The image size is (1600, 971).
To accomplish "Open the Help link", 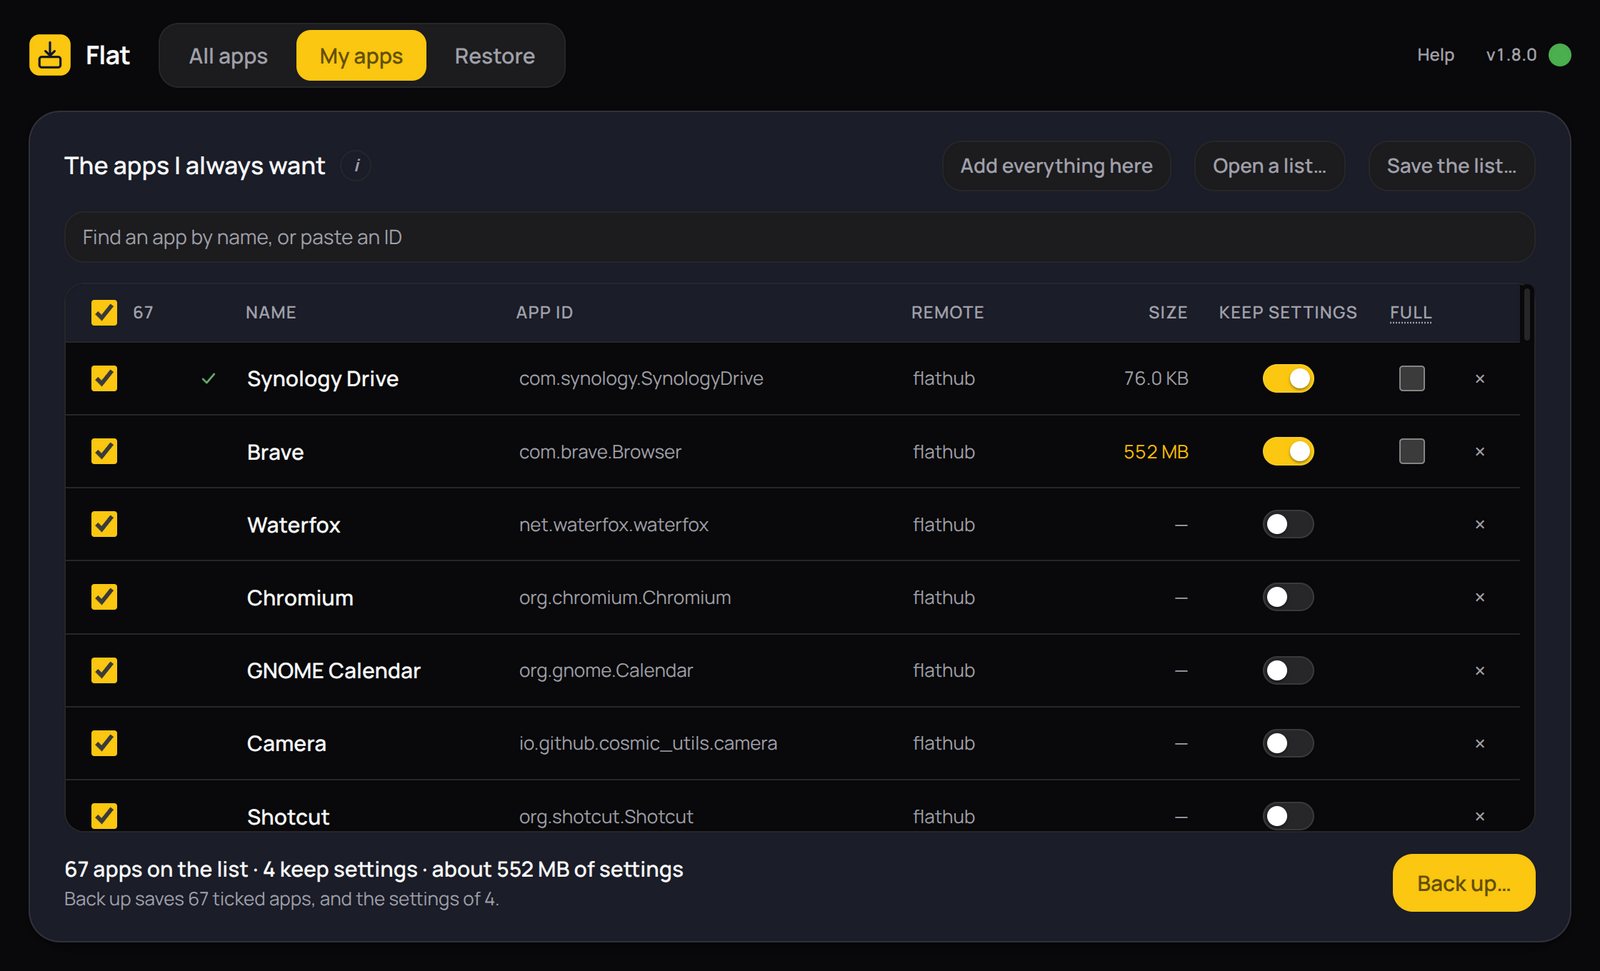I will 1435,55.
